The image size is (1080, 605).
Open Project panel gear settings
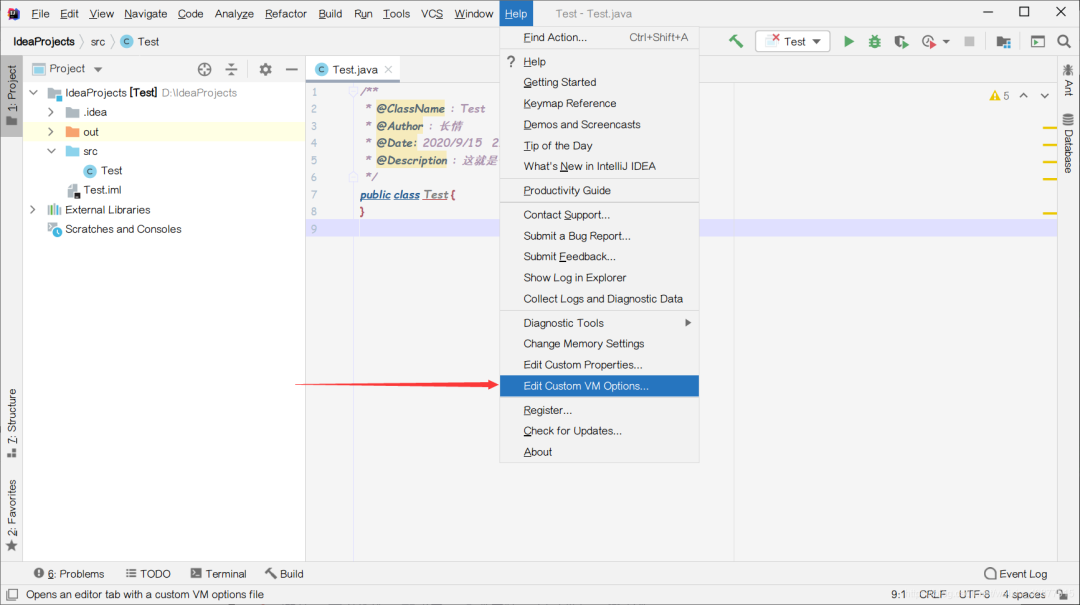(265, 69)
